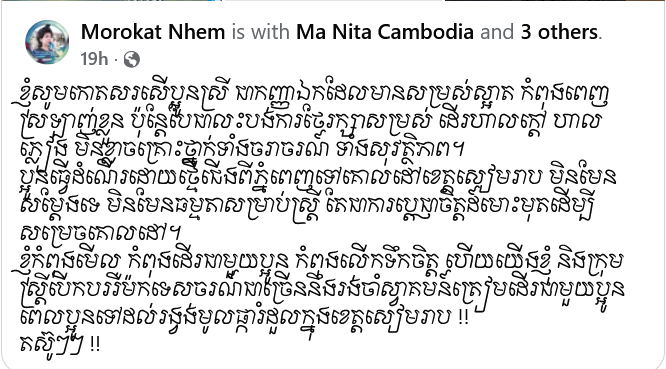The image size is (666, 369).
Task: Click the 'is with' text in header
Action: coord(261,32)
